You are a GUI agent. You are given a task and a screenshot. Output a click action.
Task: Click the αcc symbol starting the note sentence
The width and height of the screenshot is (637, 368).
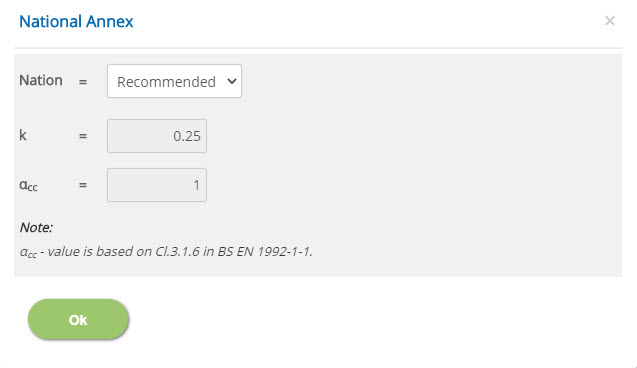coord(28,253)
